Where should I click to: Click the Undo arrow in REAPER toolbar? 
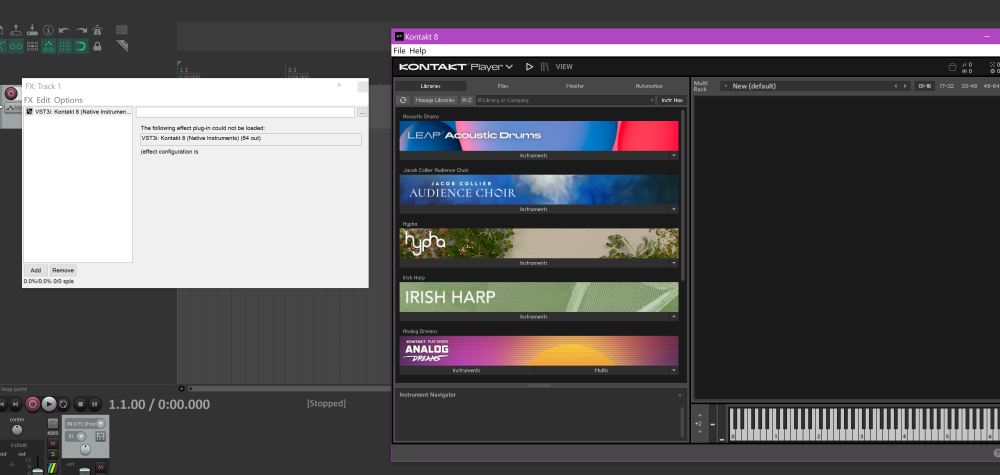[x=64, y=30]
